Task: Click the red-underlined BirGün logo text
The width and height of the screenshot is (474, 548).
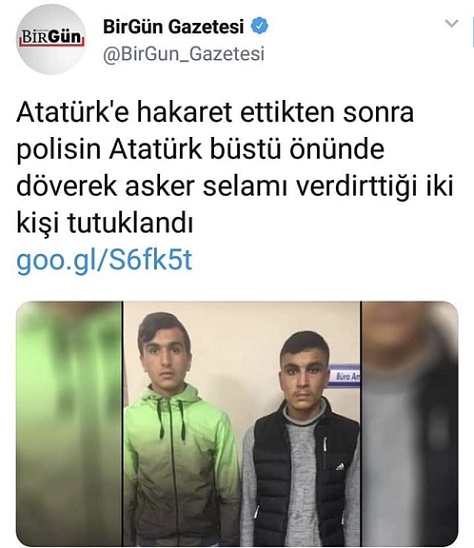Action: coord(52,38)
